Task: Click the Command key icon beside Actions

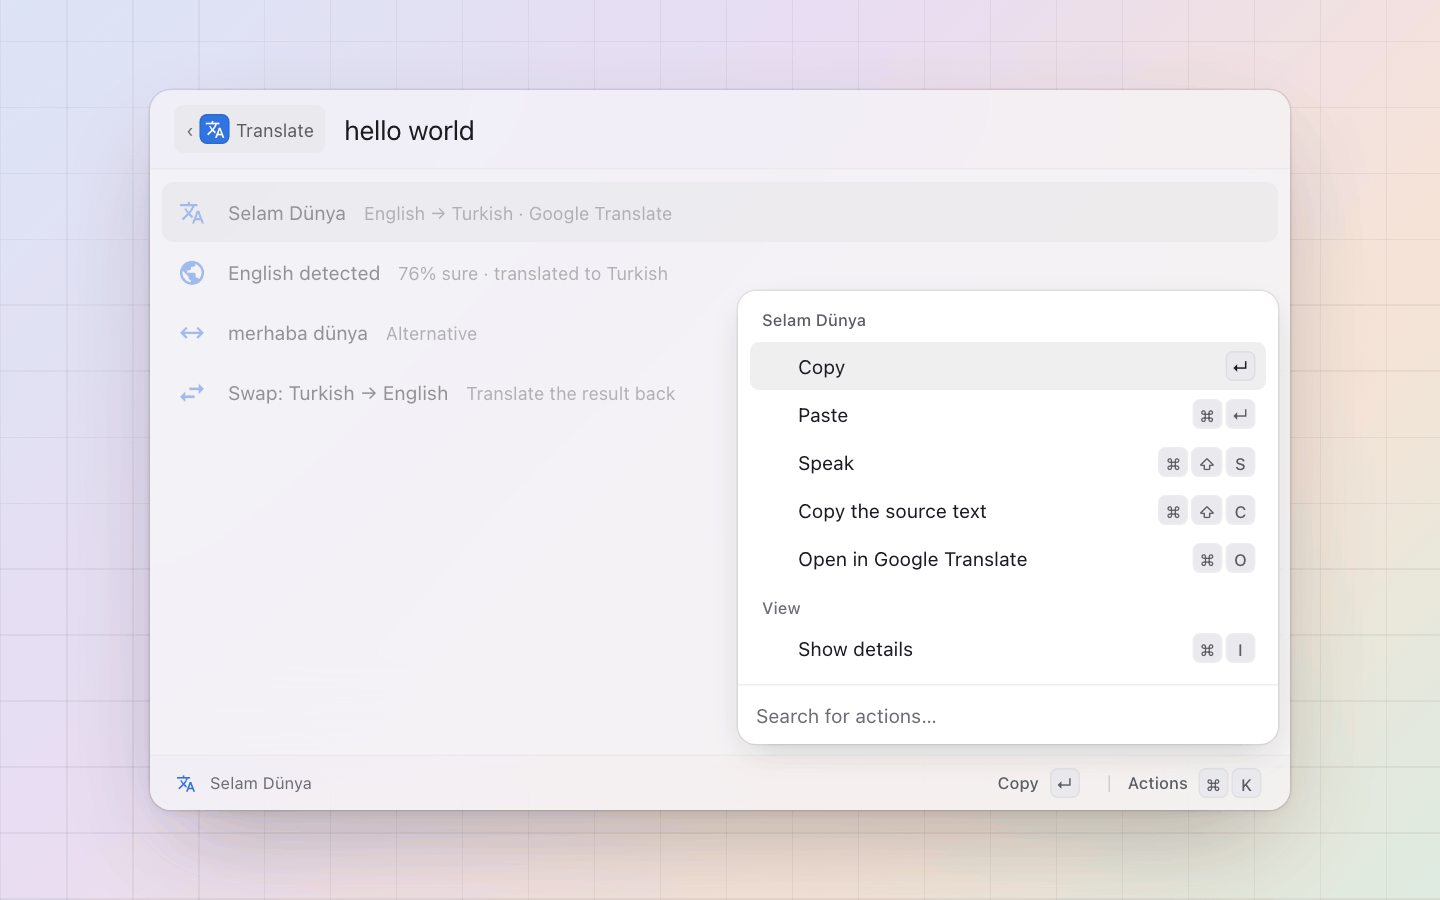Action: 1213,784
